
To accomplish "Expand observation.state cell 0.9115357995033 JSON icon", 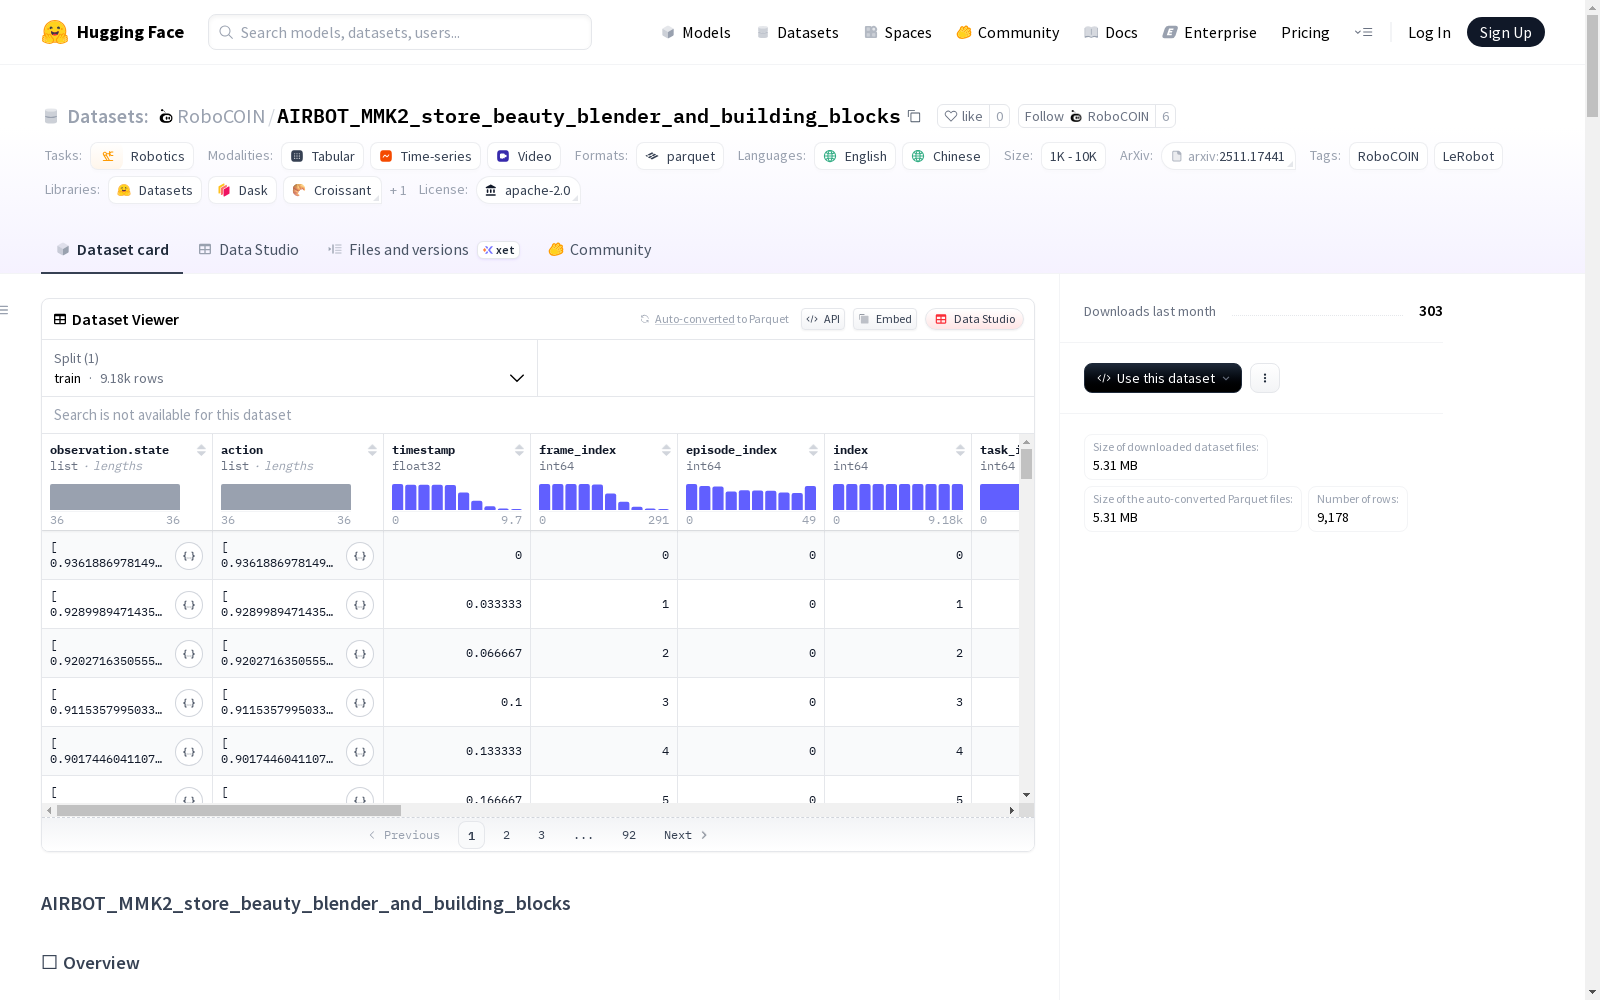I will (189, 703).
